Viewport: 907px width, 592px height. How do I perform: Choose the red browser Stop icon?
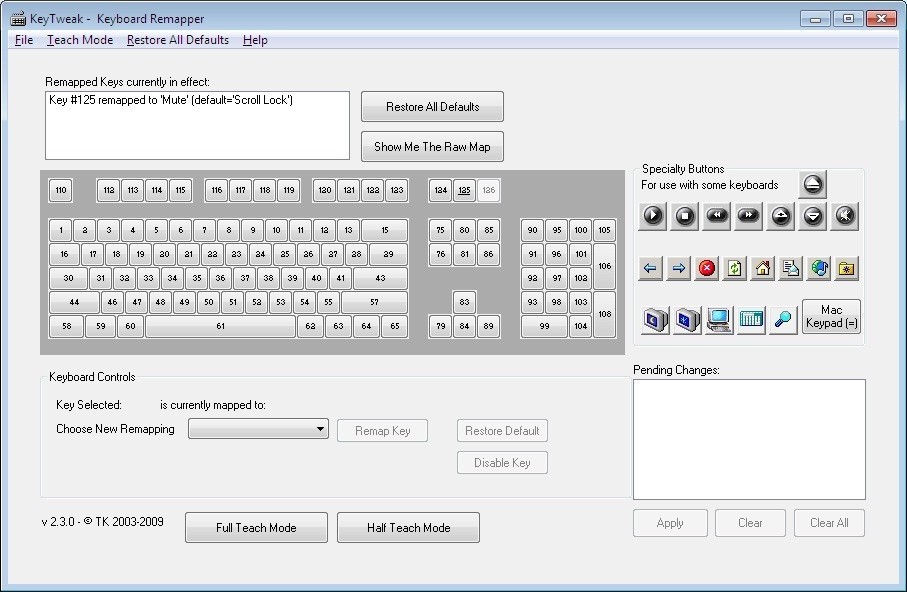(x=707, y=268)
